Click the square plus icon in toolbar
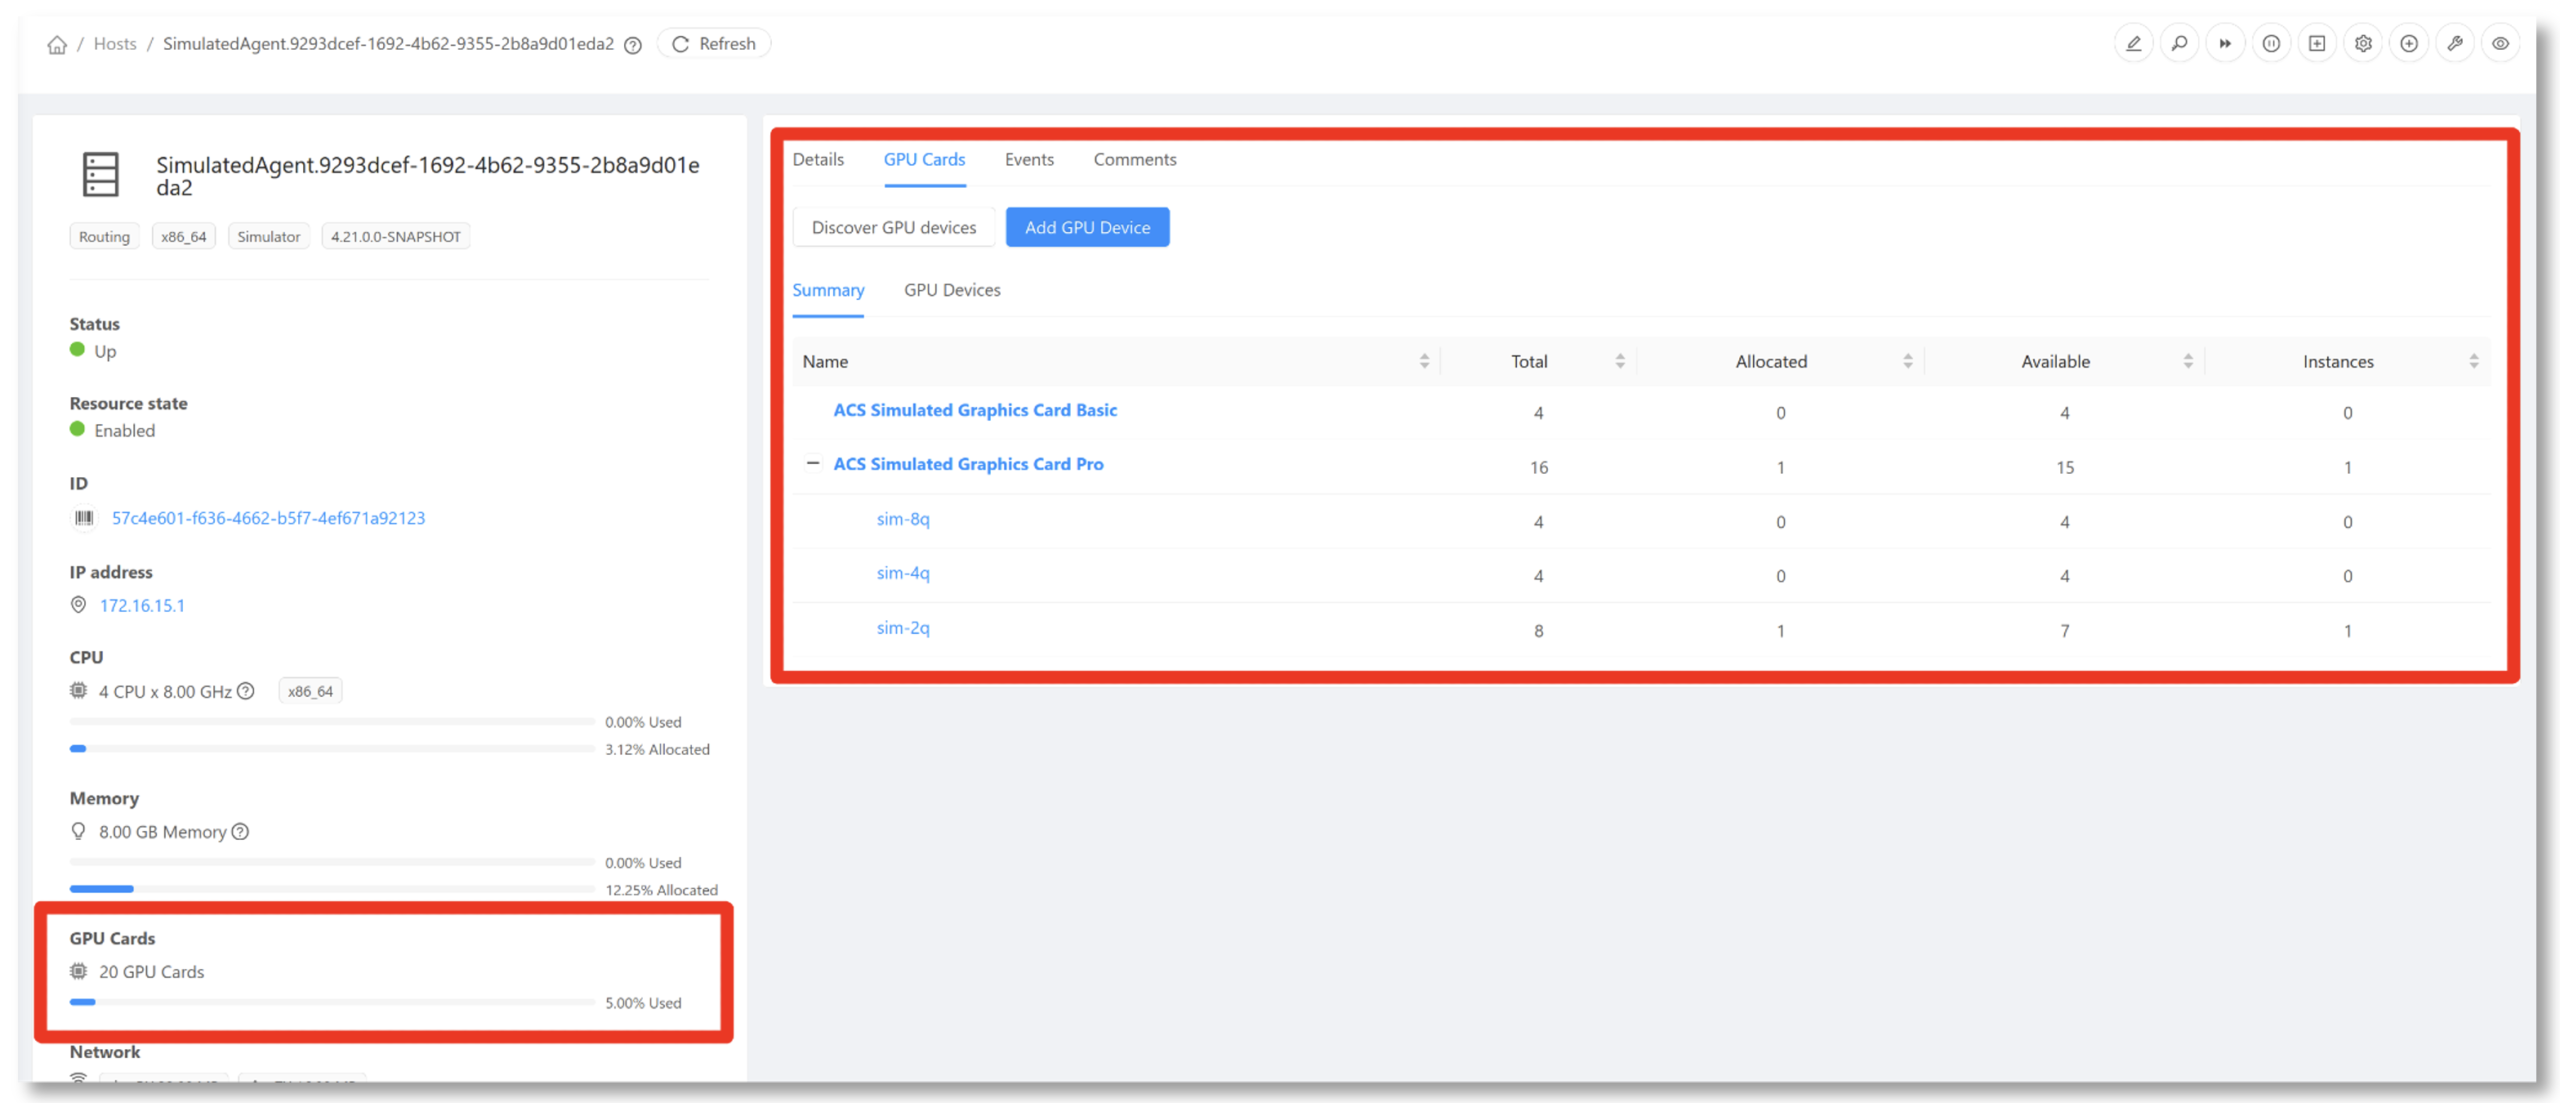The image size is (2560, 1103). pos(2317,44)
